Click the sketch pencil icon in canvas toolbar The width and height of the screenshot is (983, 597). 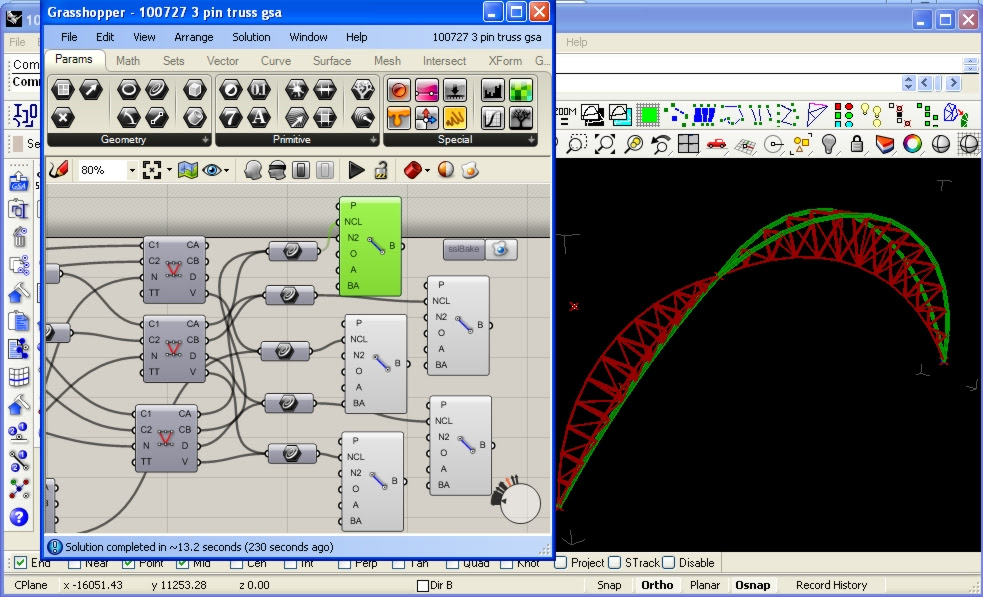(59, 170)
